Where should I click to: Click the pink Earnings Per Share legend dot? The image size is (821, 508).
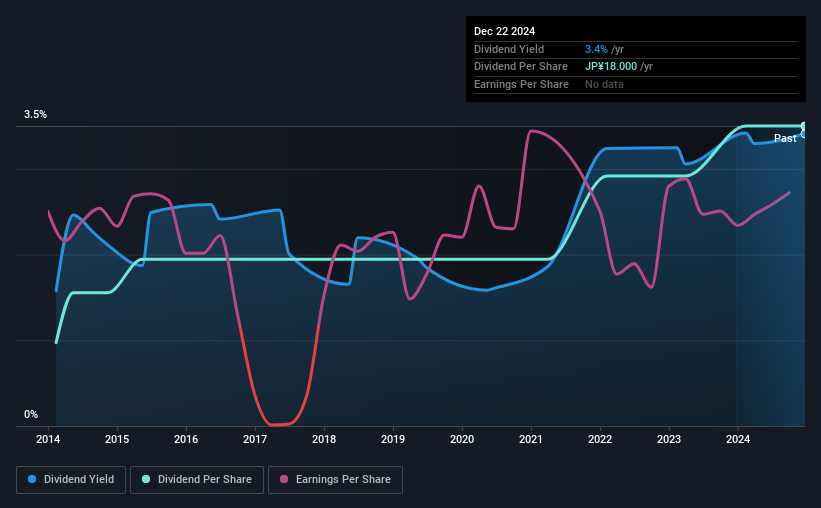pos(284,479)
